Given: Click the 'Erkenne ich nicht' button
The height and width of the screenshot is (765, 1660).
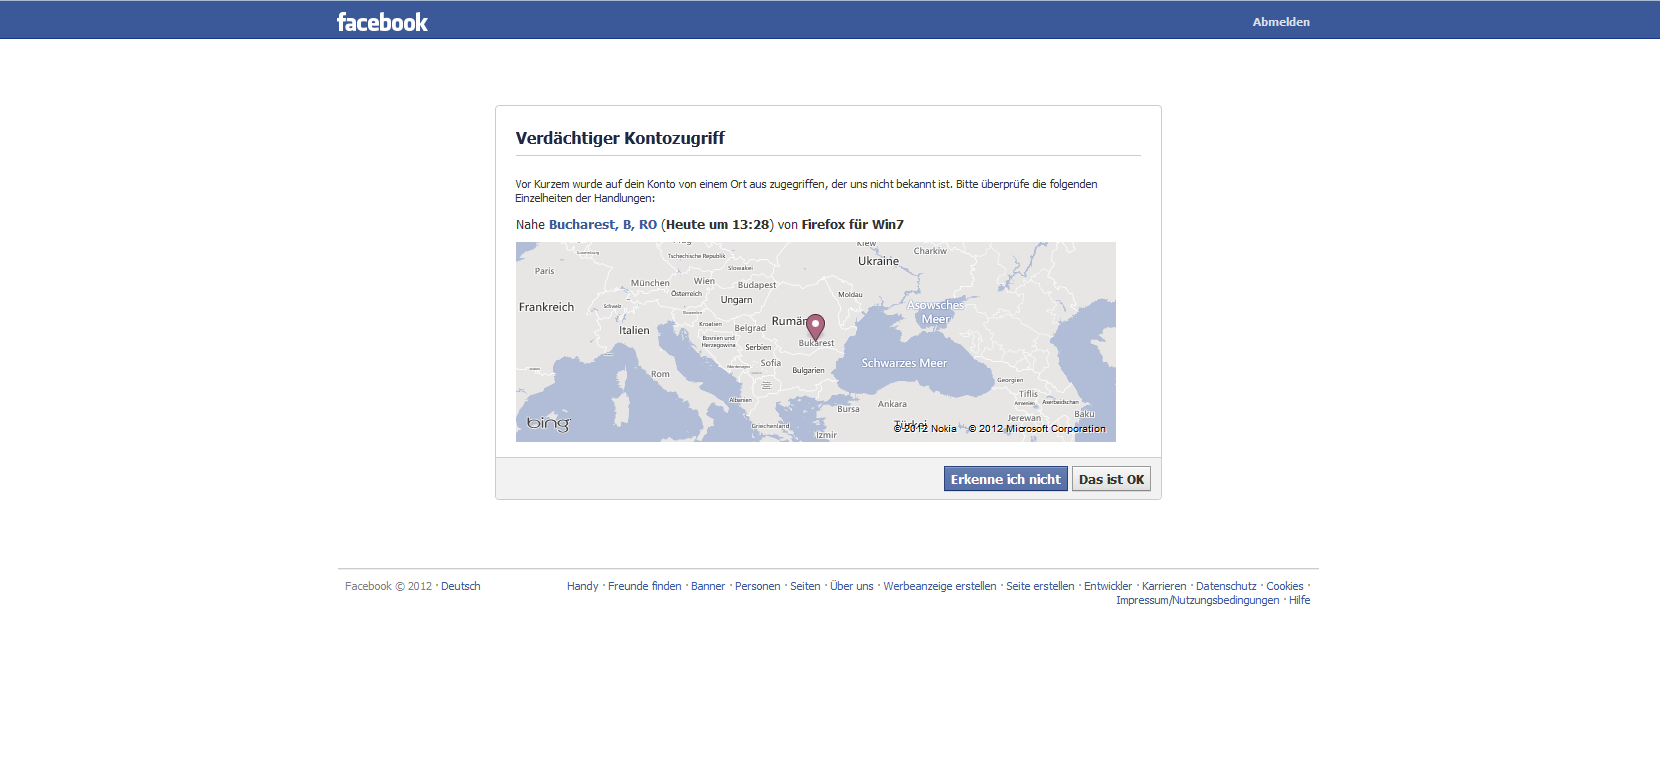Looking at the screenshot, I should (x=1005, y=479).
